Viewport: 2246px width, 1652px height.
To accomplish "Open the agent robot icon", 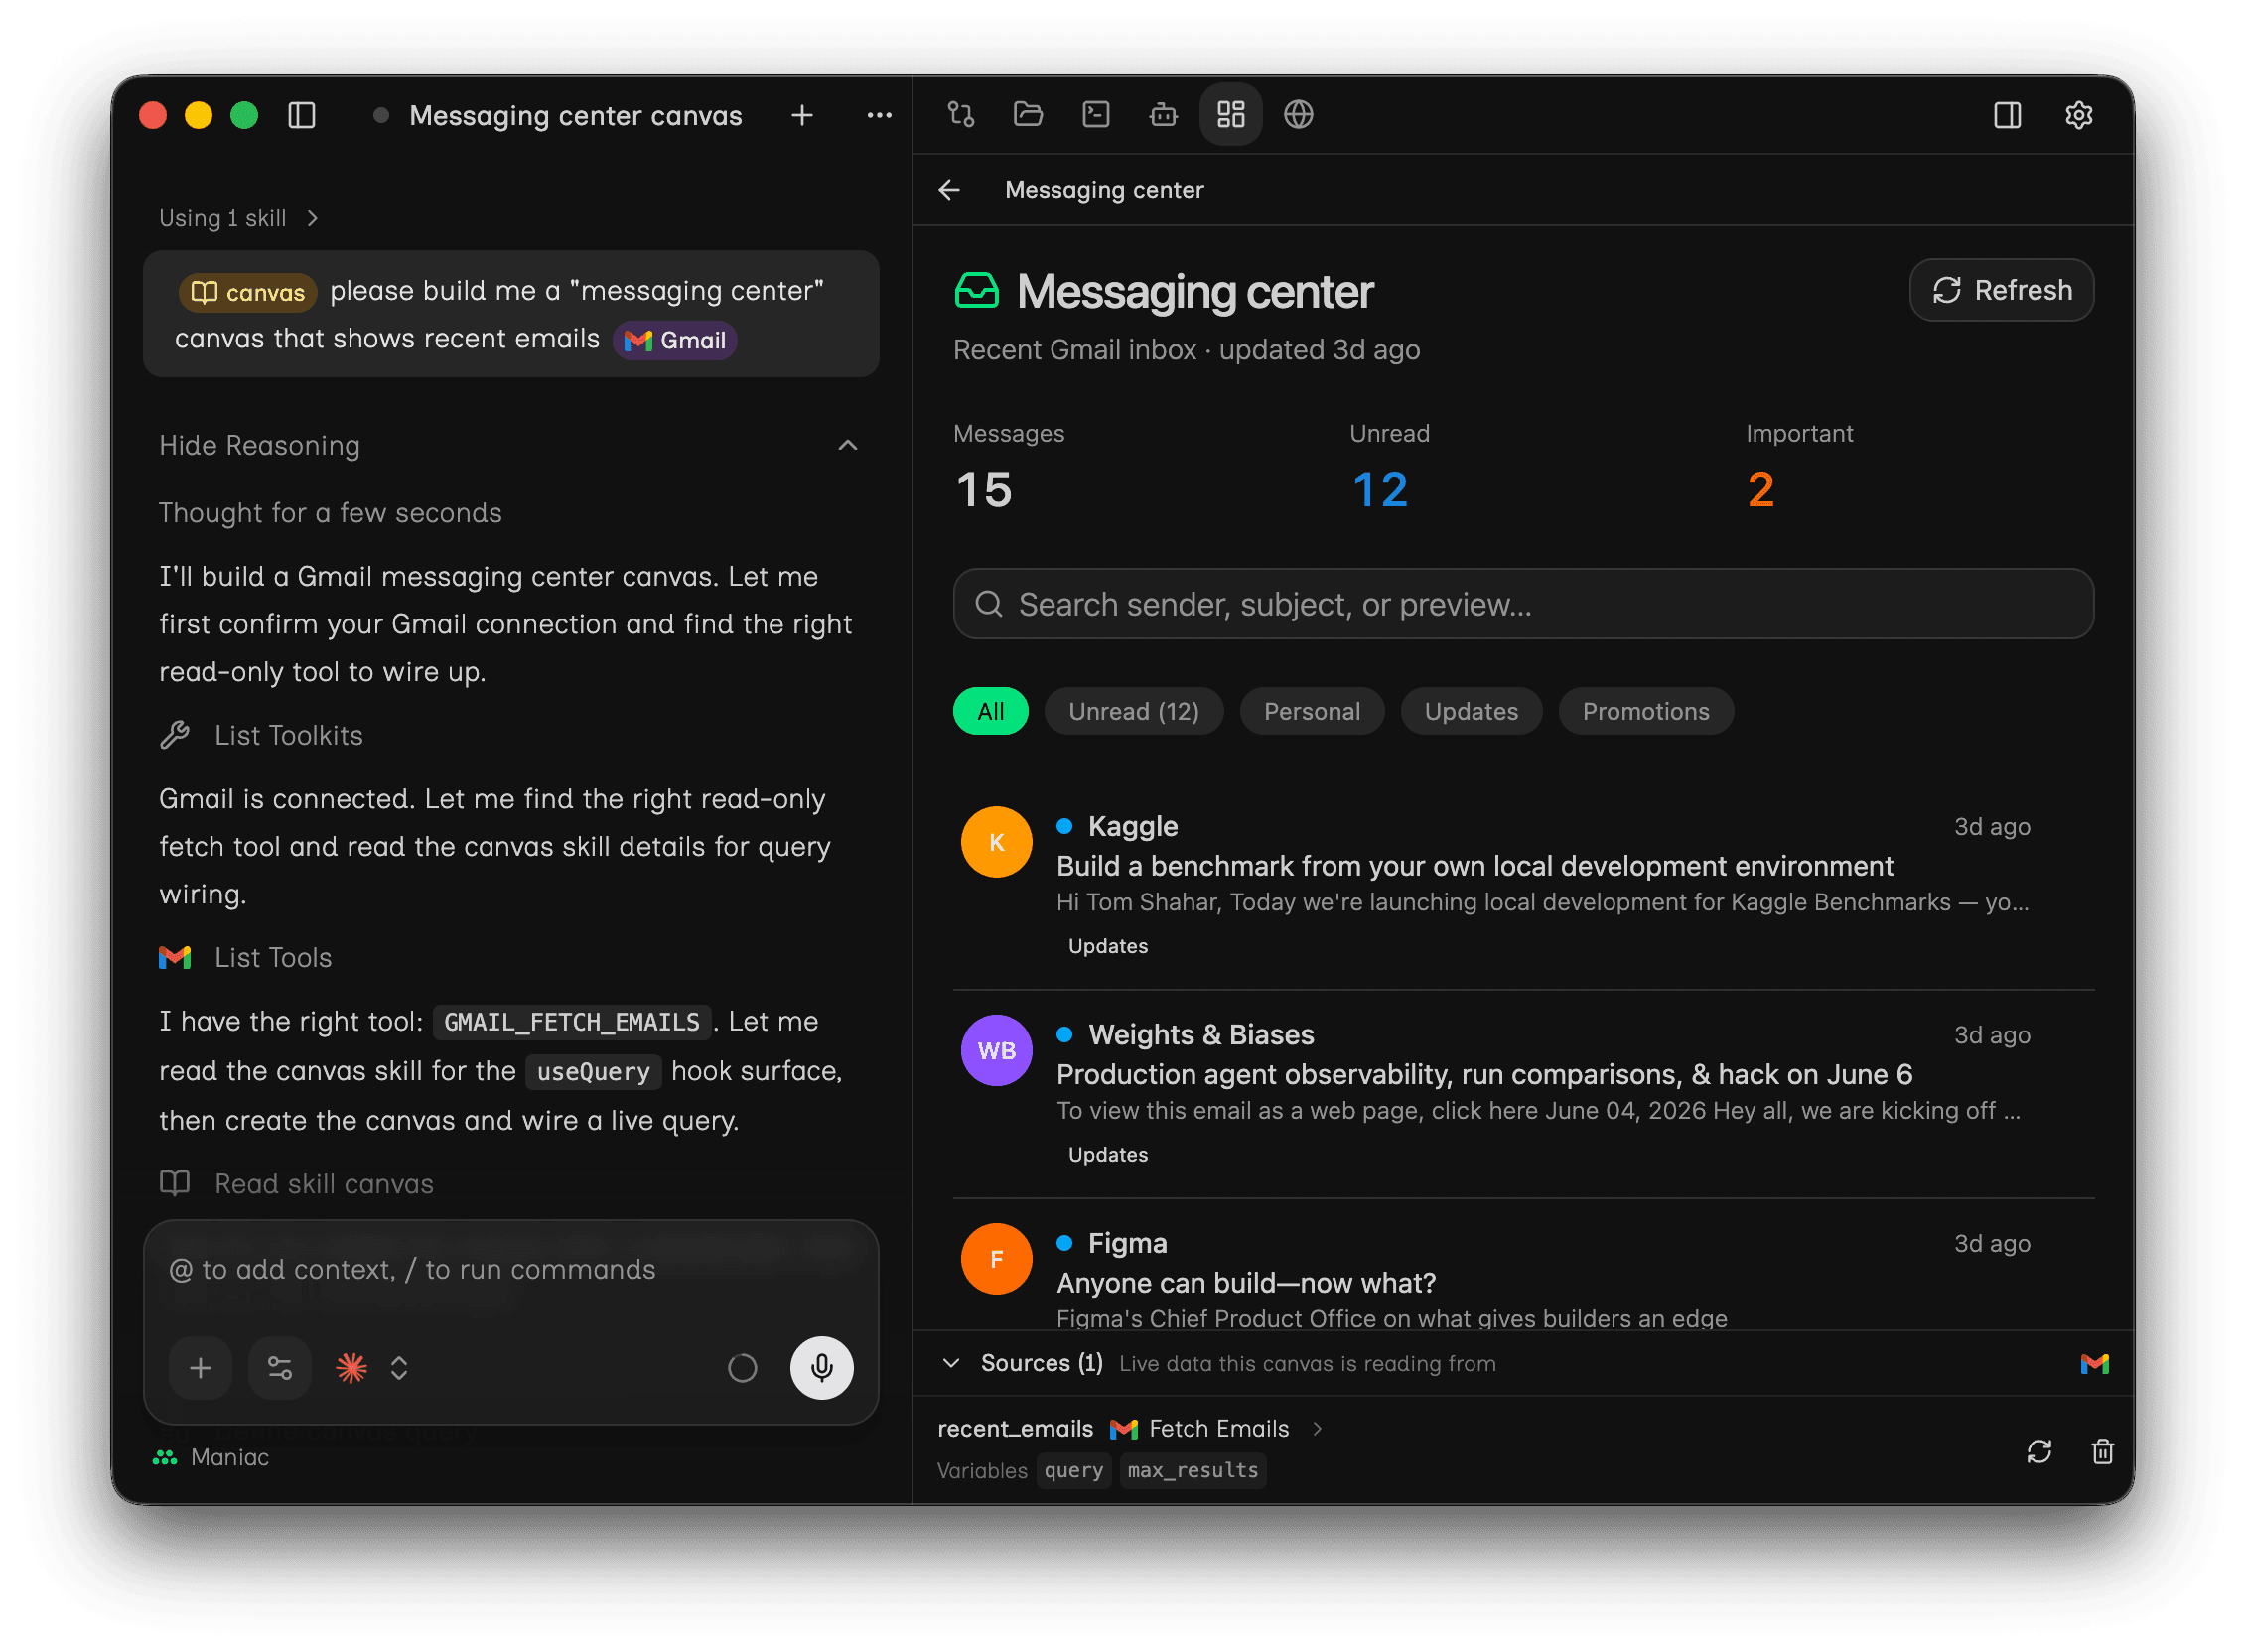I will pyautogui.click(x=1163, y=115).
